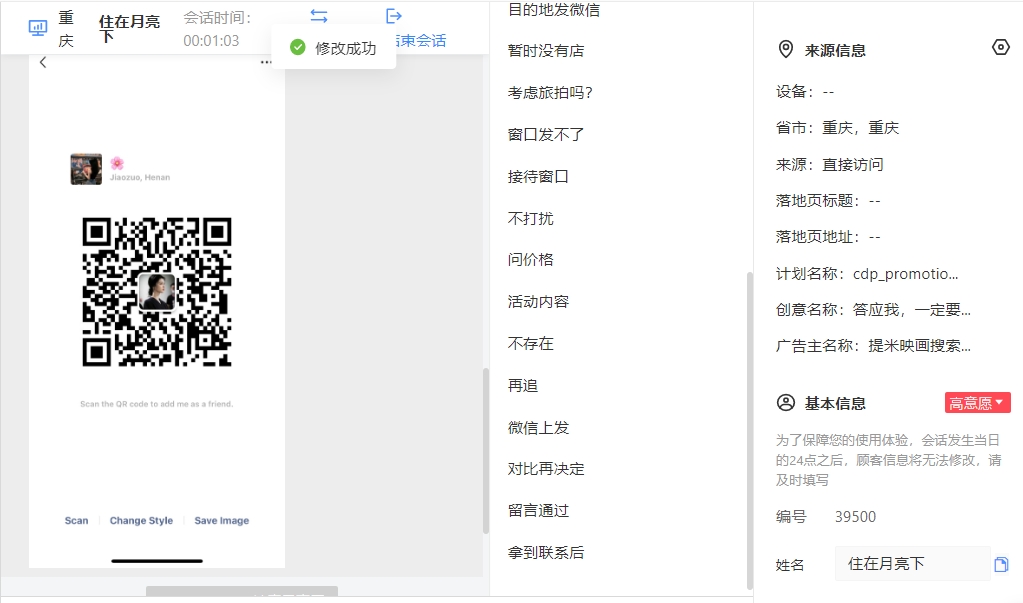Click the 计划名称 cdp_promotio... value
The image size is (1023, 603).
pyautogui.click(x=905, y=273)
